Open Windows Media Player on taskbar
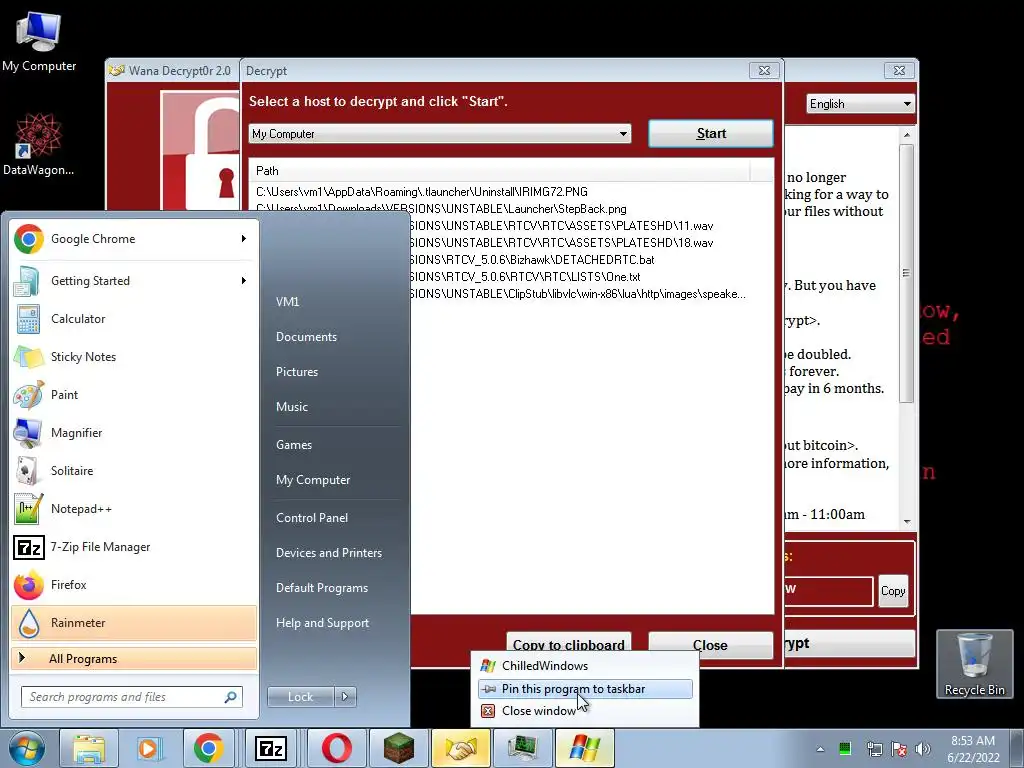The width and height of the screenshot is (1024, 768). coord(150,748)
